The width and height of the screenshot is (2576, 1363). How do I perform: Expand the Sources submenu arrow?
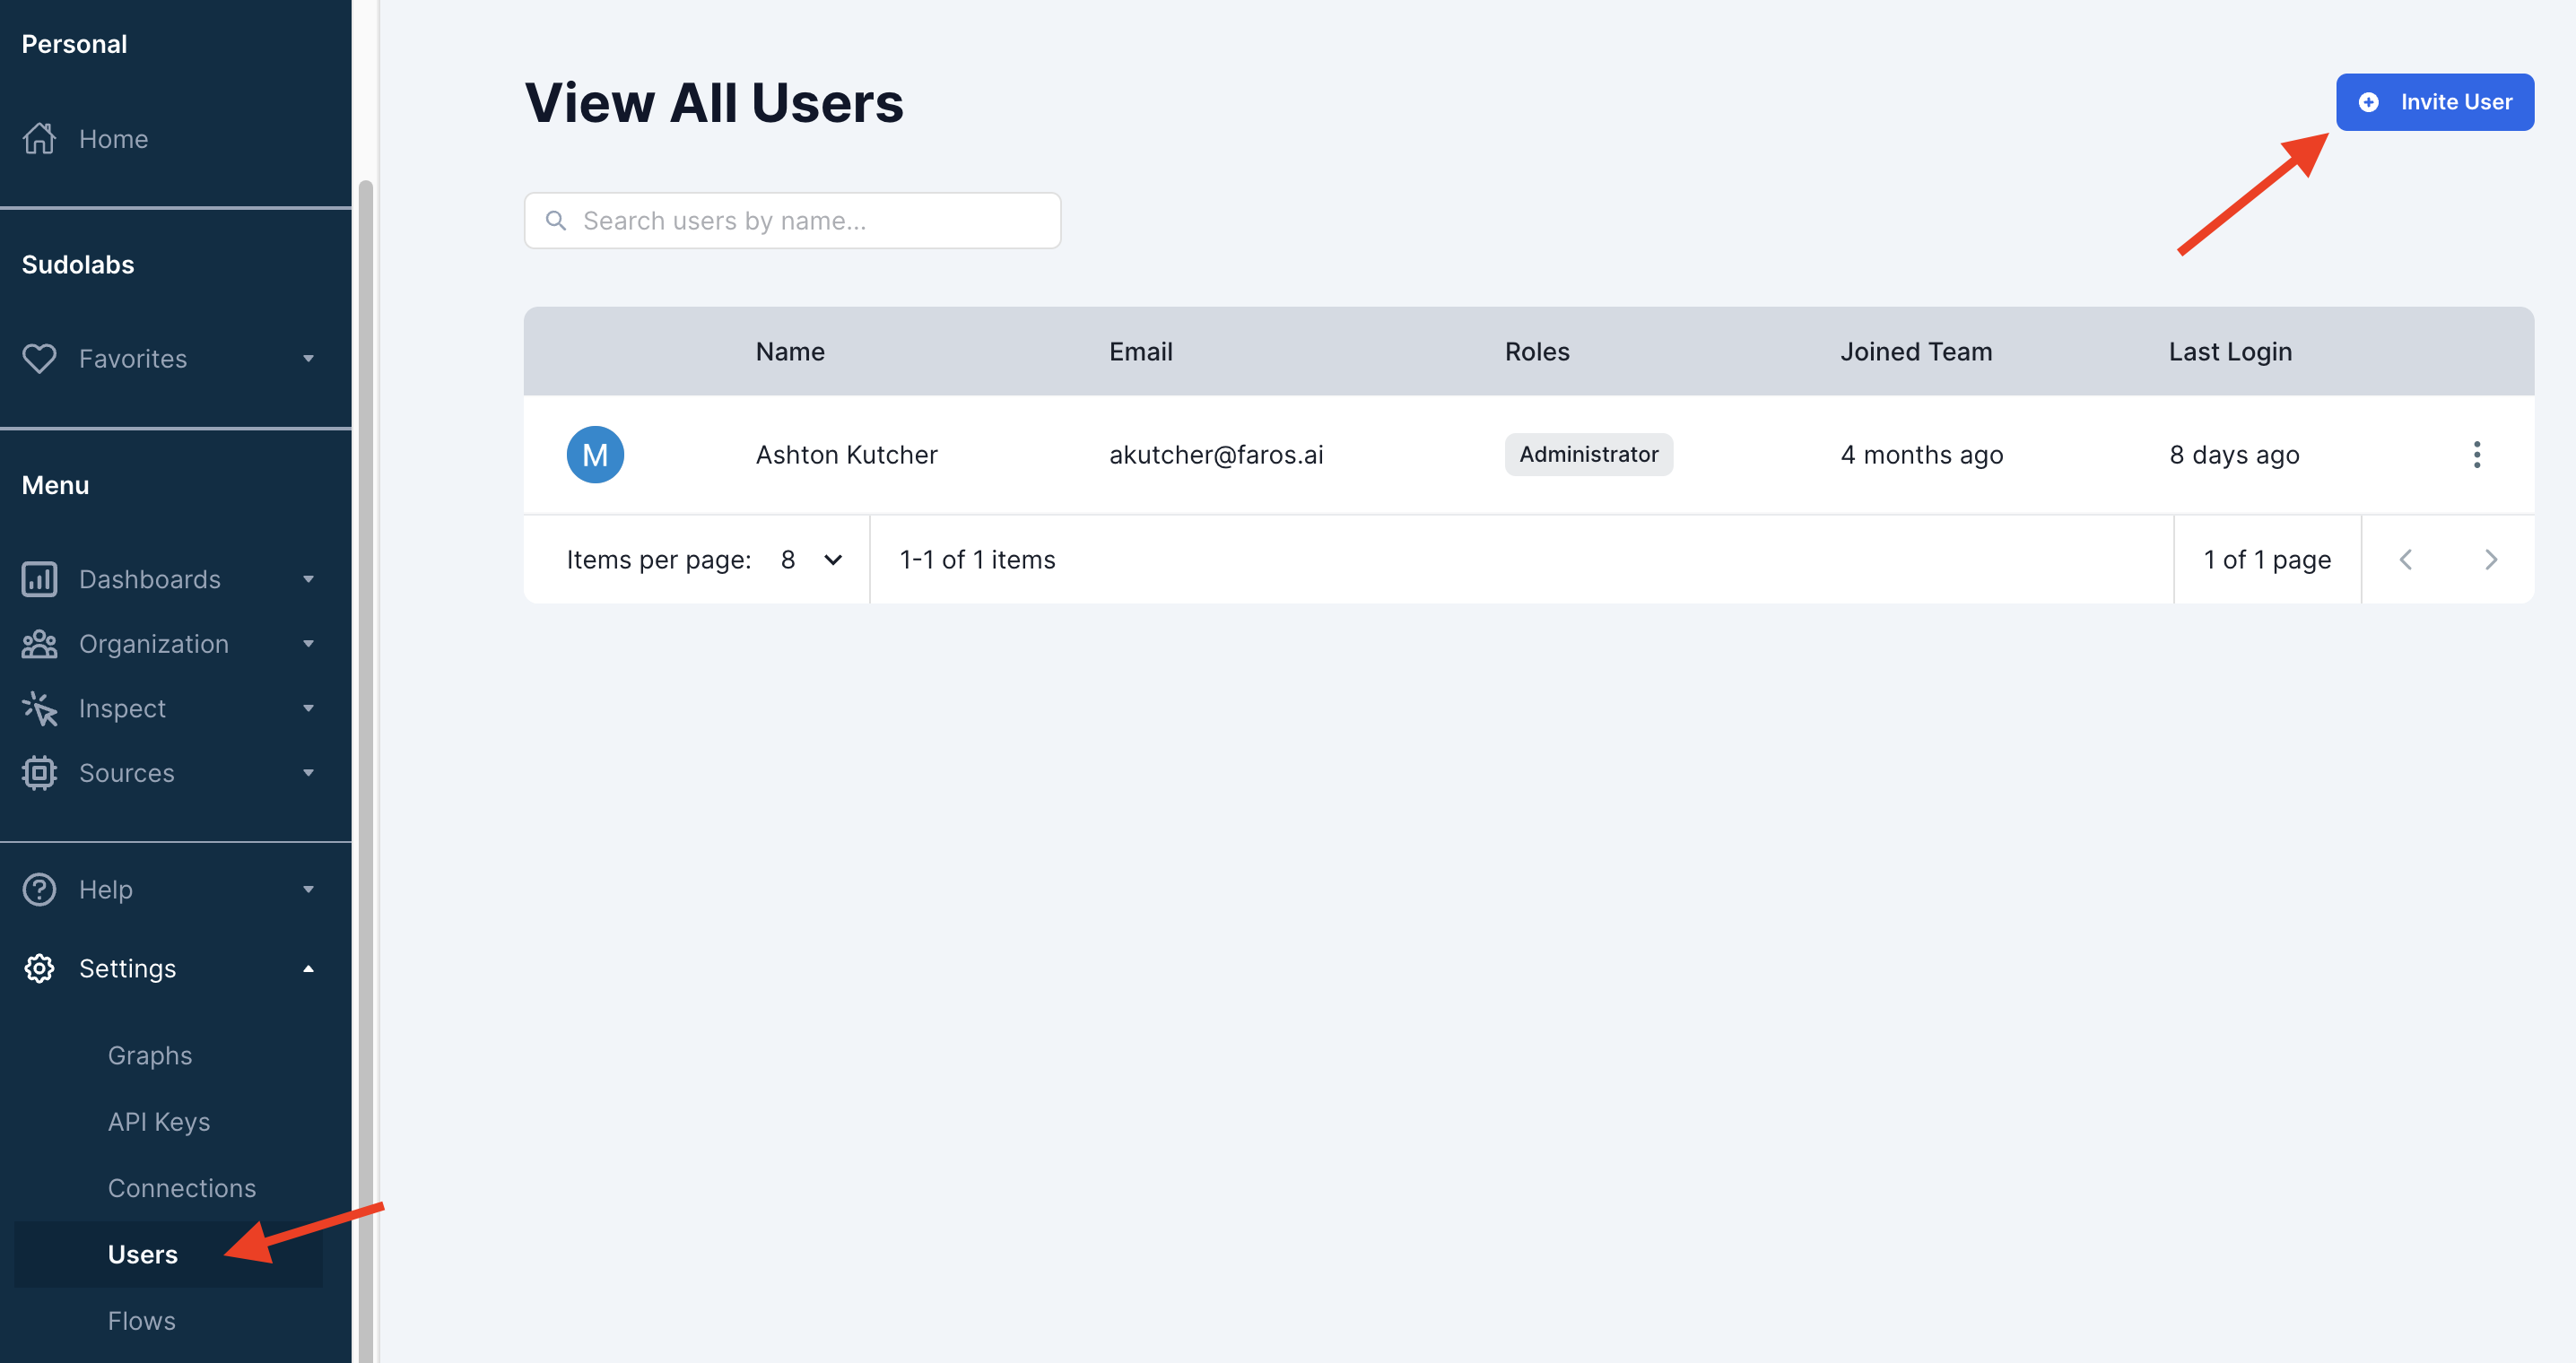308,773
